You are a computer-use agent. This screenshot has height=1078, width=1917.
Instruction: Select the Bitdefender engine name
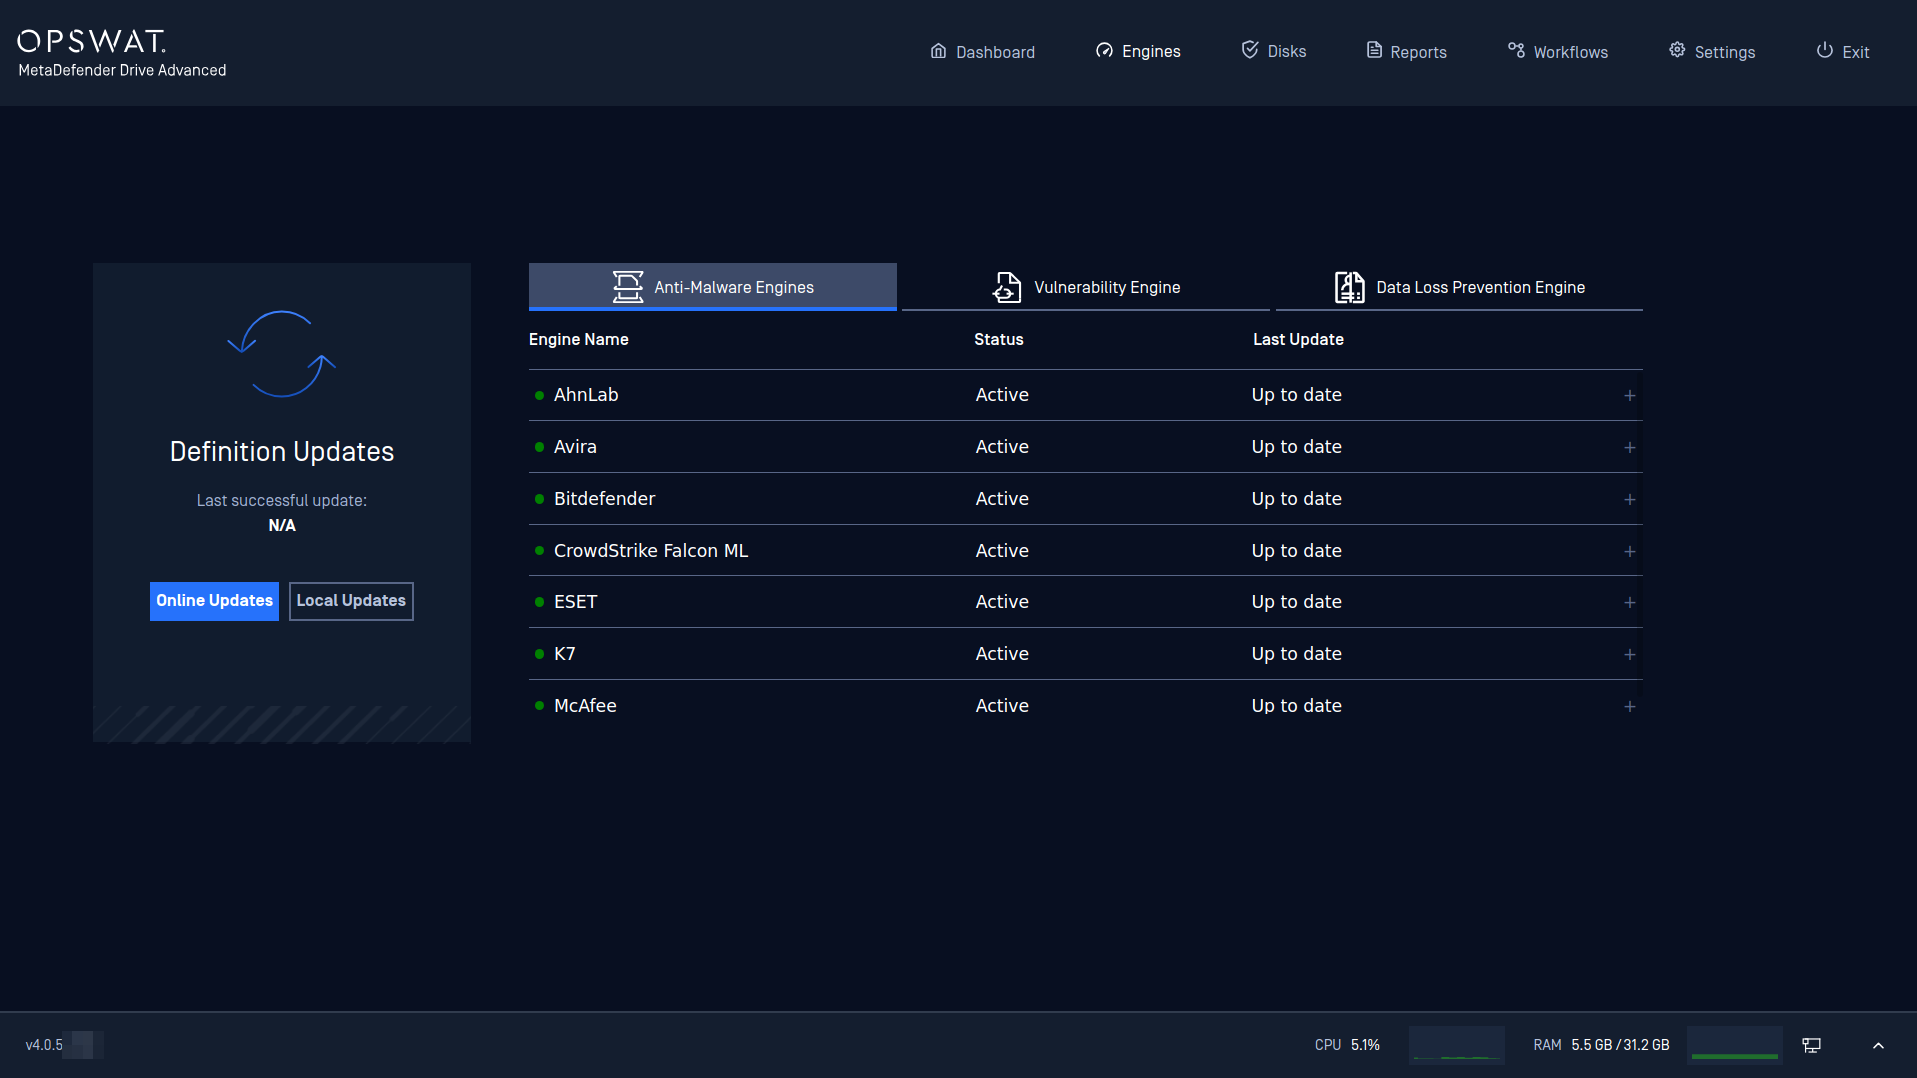coord(604,499)
